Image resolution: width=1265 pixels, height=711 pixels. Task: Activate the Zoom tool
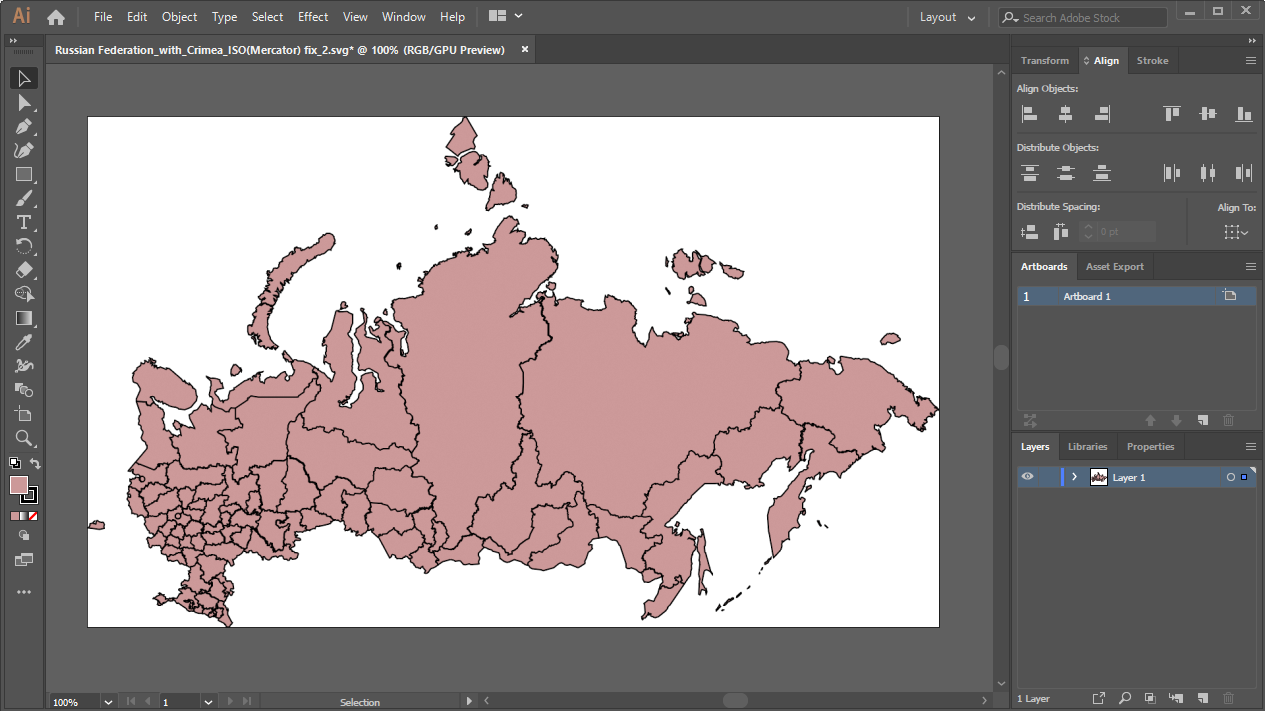[x=24, y=438]
